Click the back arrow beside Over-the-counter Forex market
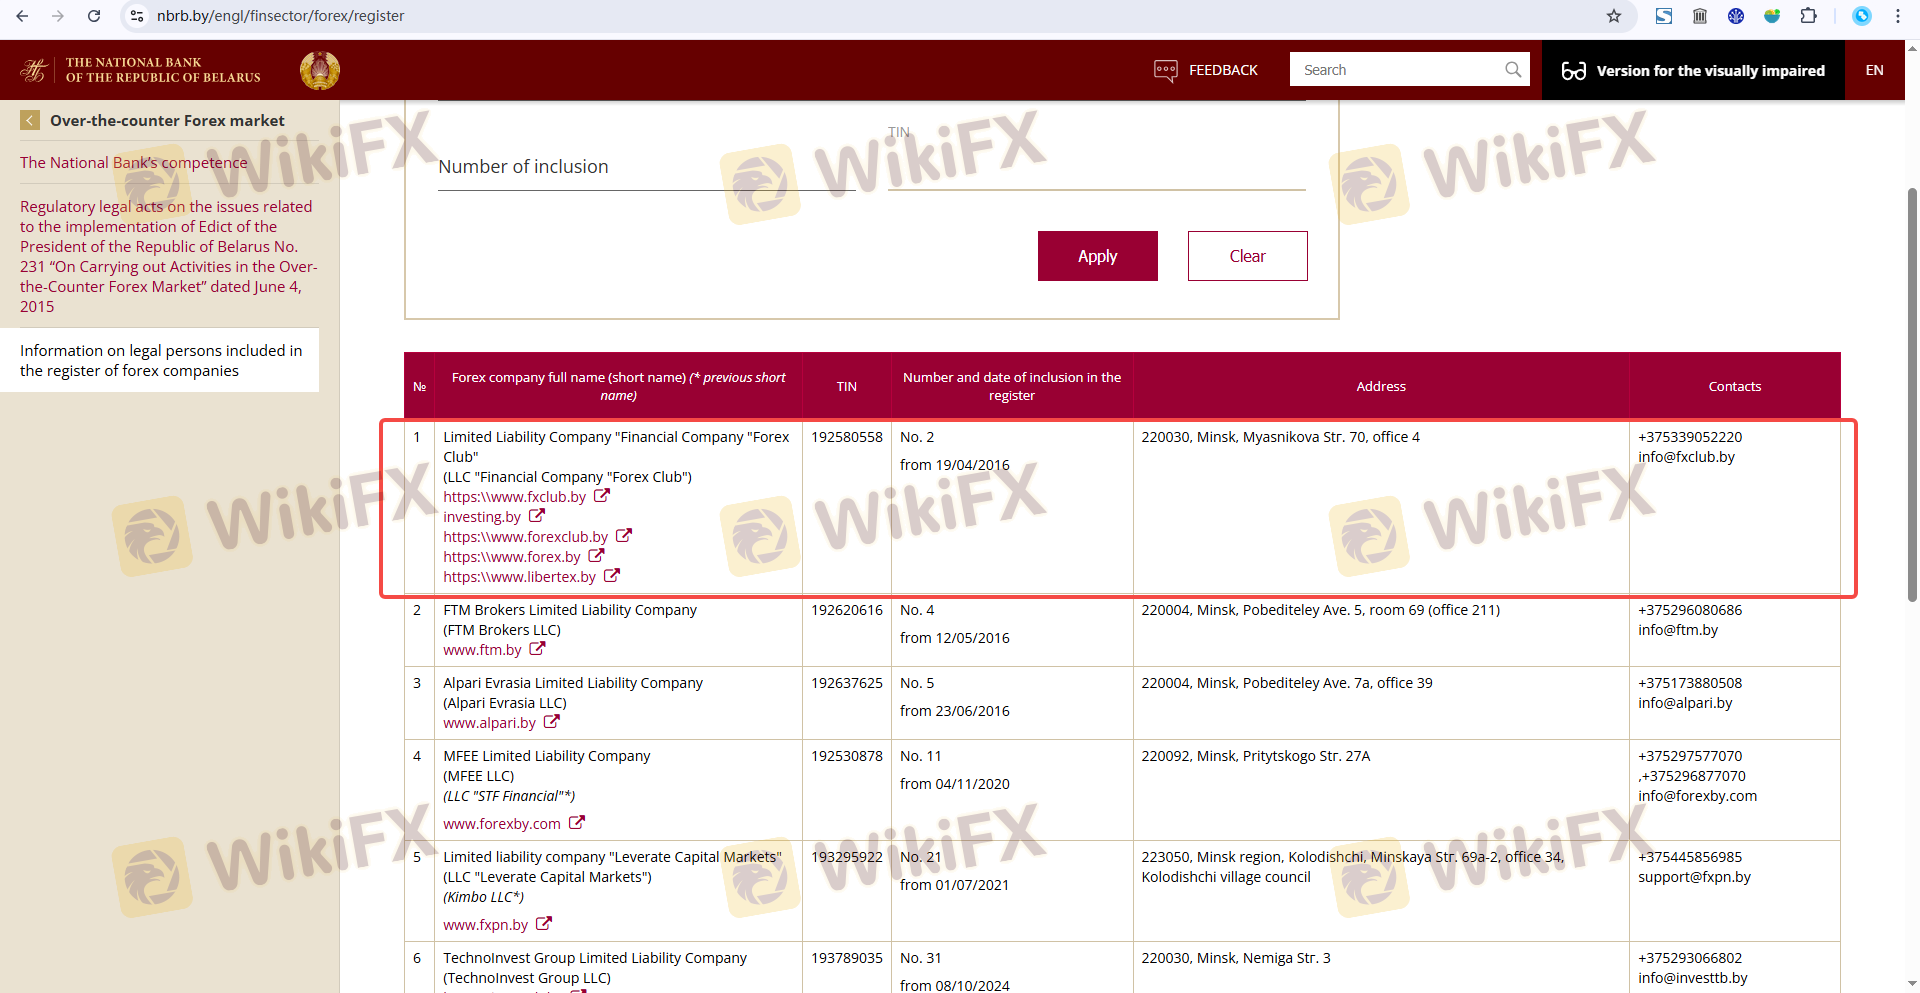 point(30,121)
